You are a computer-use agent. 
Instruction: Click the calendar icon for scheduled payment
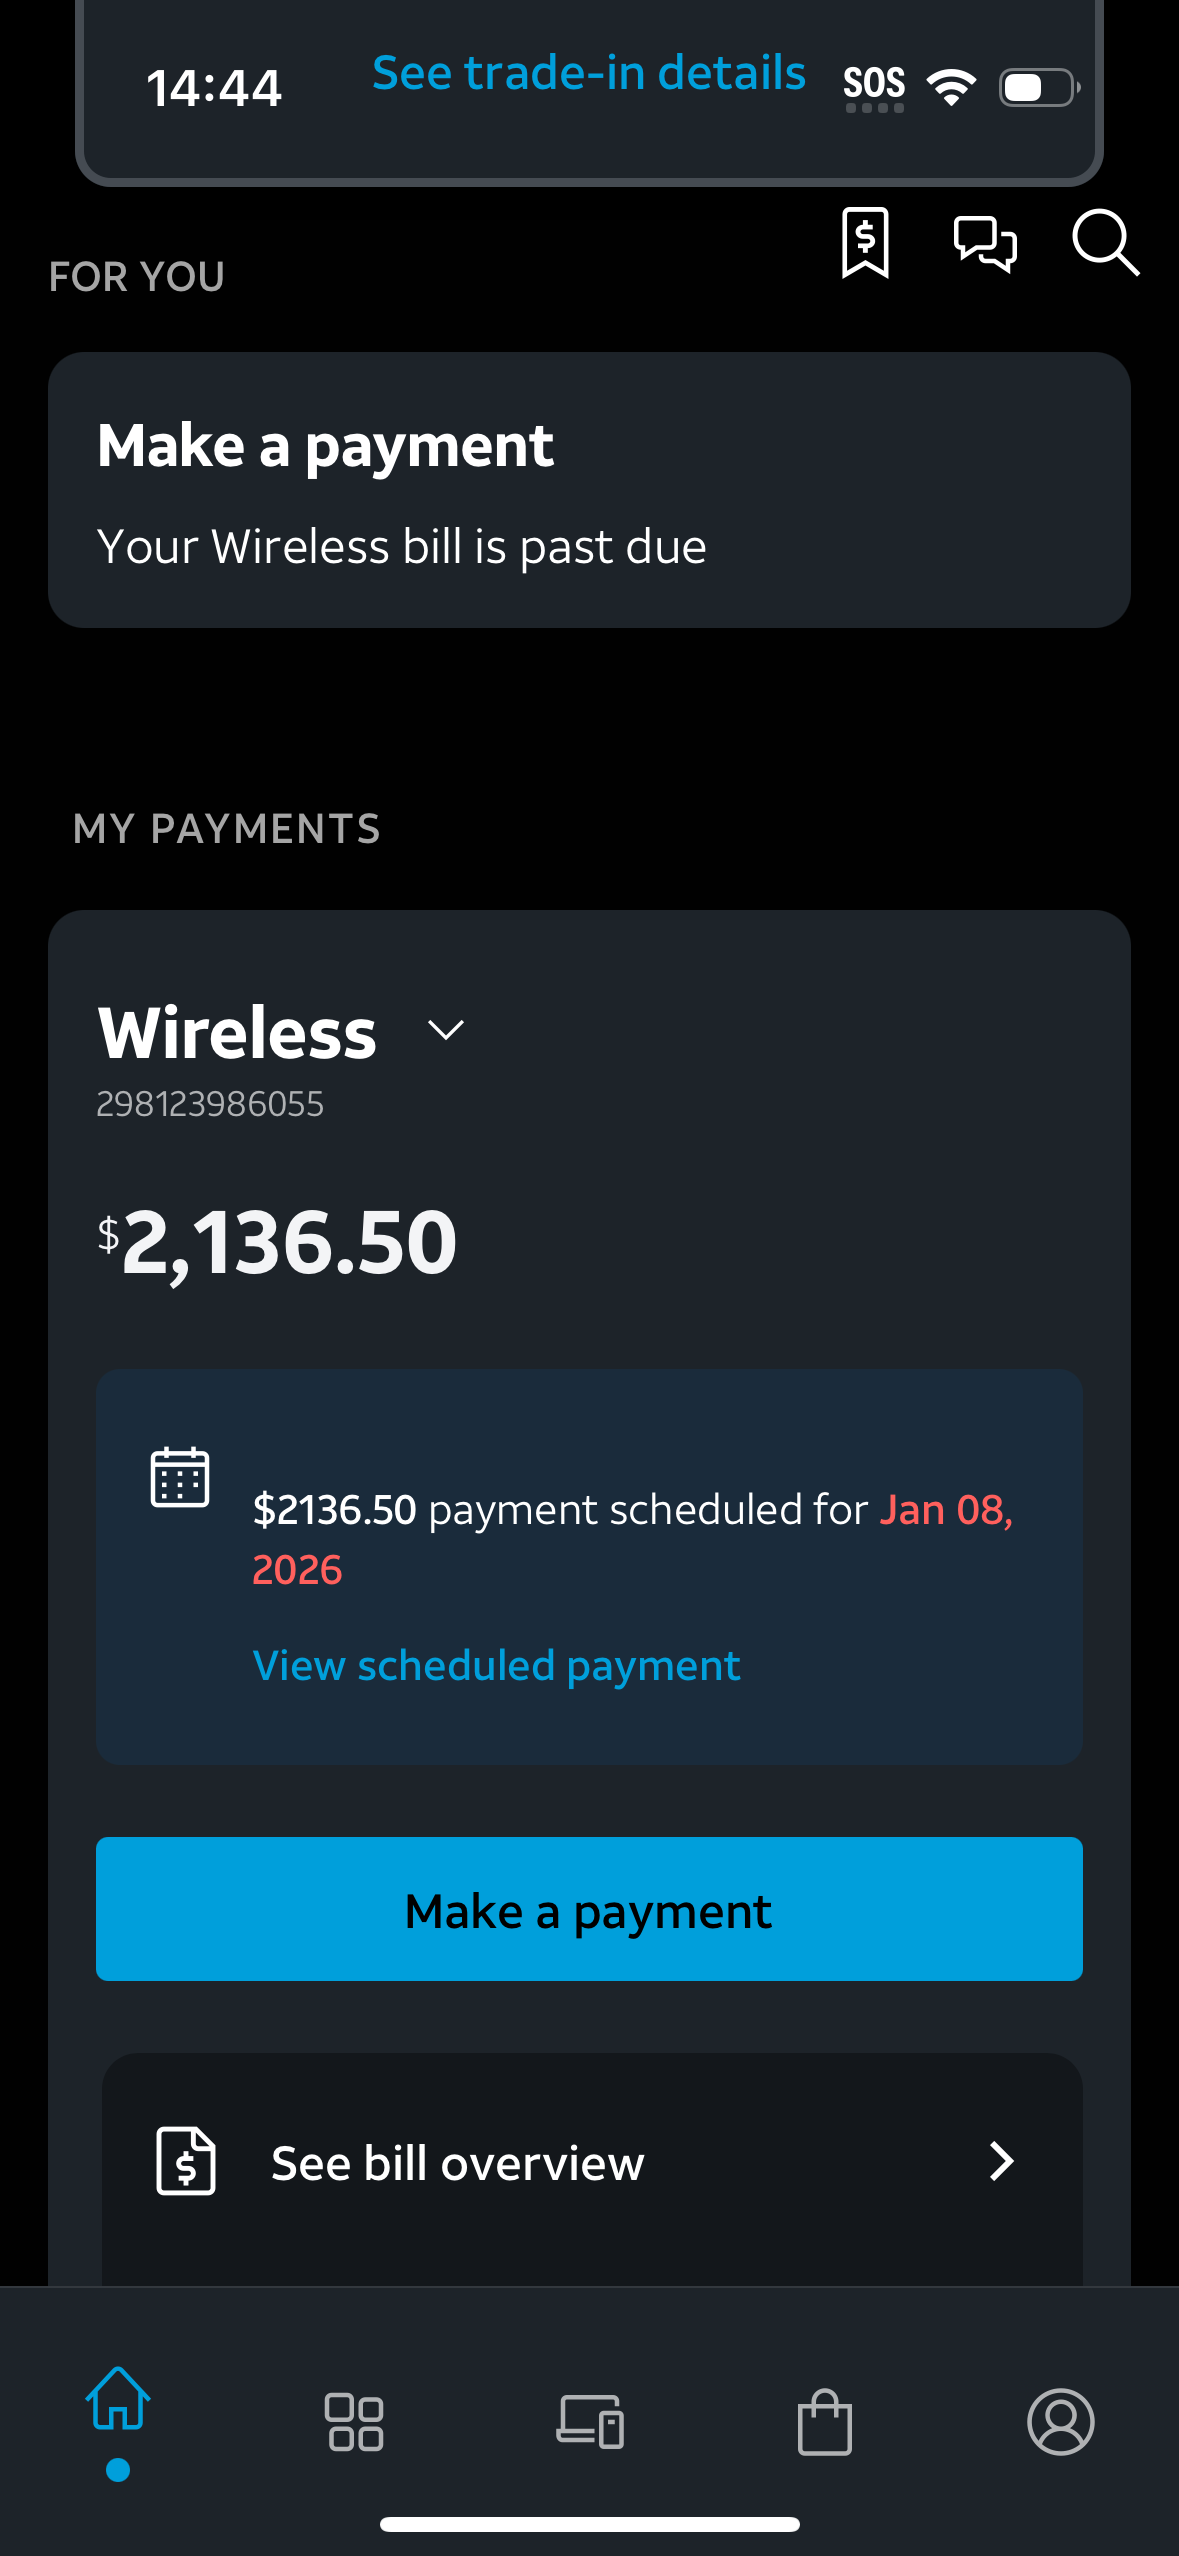click(x=180, y=1477)
